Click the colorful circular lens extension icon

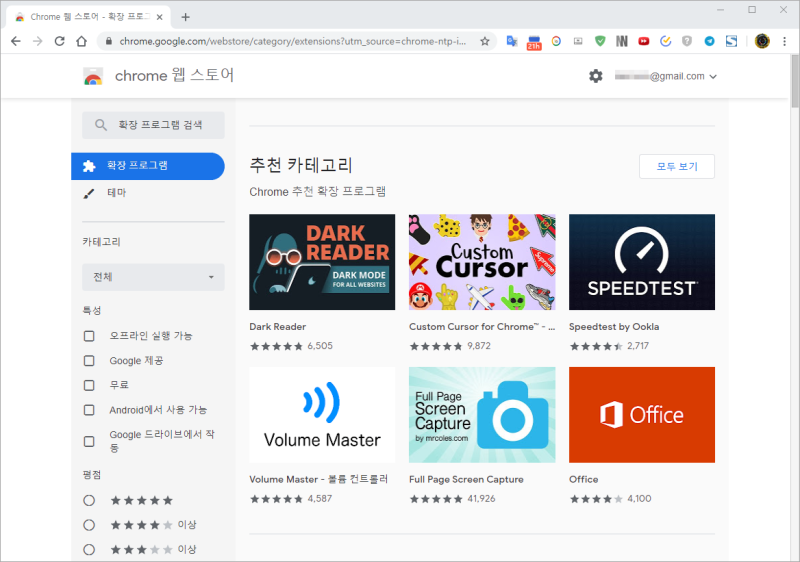tap(556, 41)
